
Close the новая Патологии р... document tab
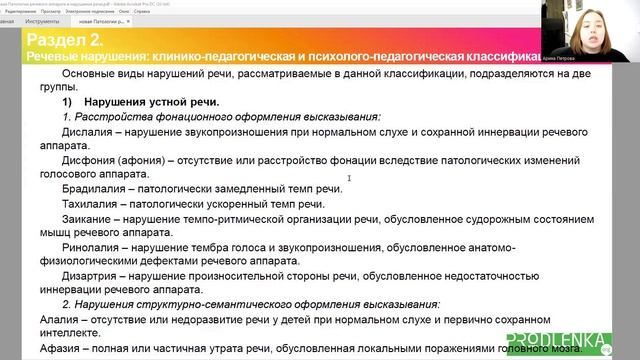(128, 21)
